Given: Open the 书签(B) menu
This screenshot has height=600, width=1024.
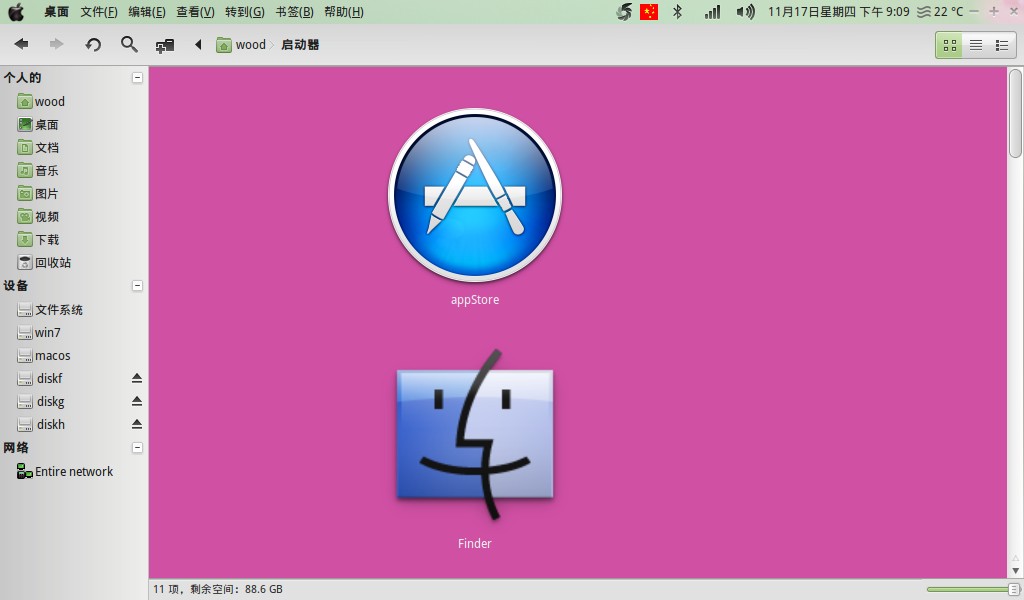Looking at the screenshot, I should [295, 12].
